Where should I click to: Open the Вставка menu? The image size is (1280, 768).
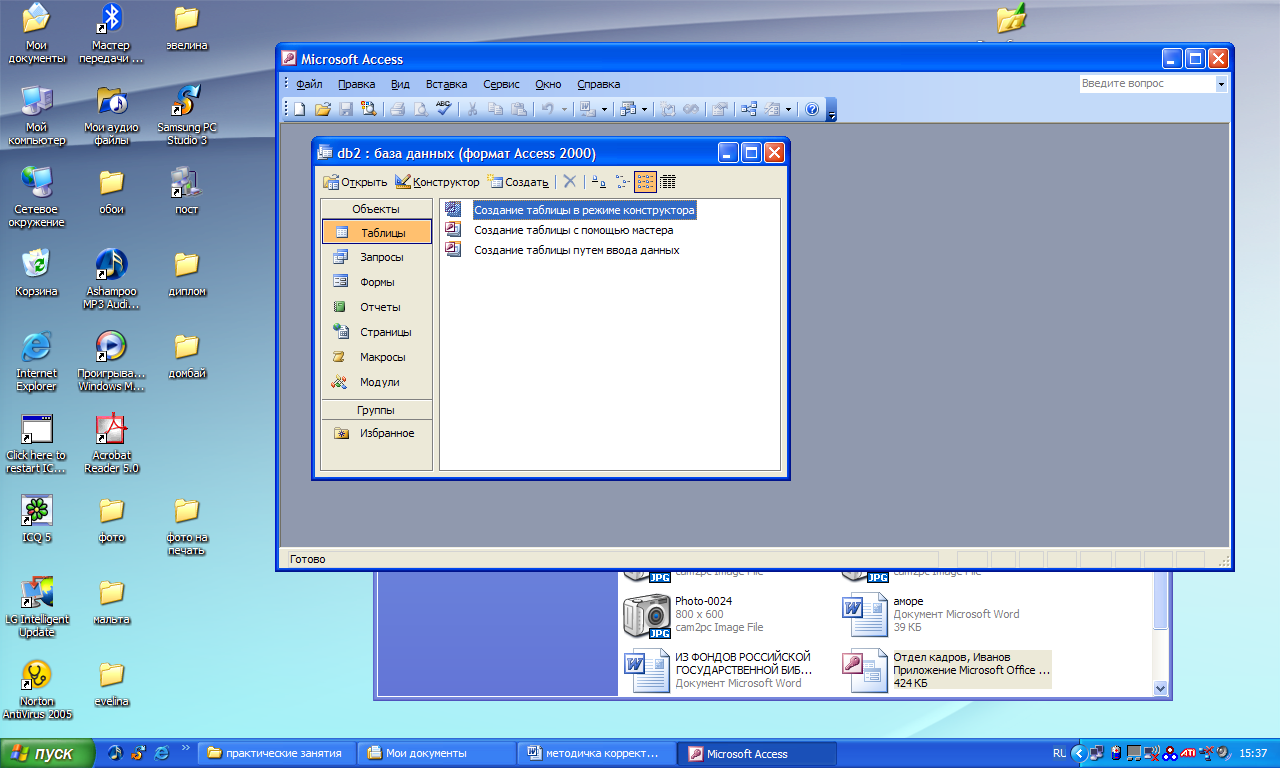coord(446,84)
